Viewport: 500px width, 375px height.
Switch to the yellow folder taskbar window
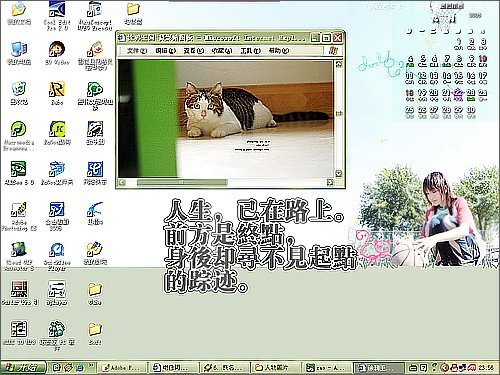[276, 368]
